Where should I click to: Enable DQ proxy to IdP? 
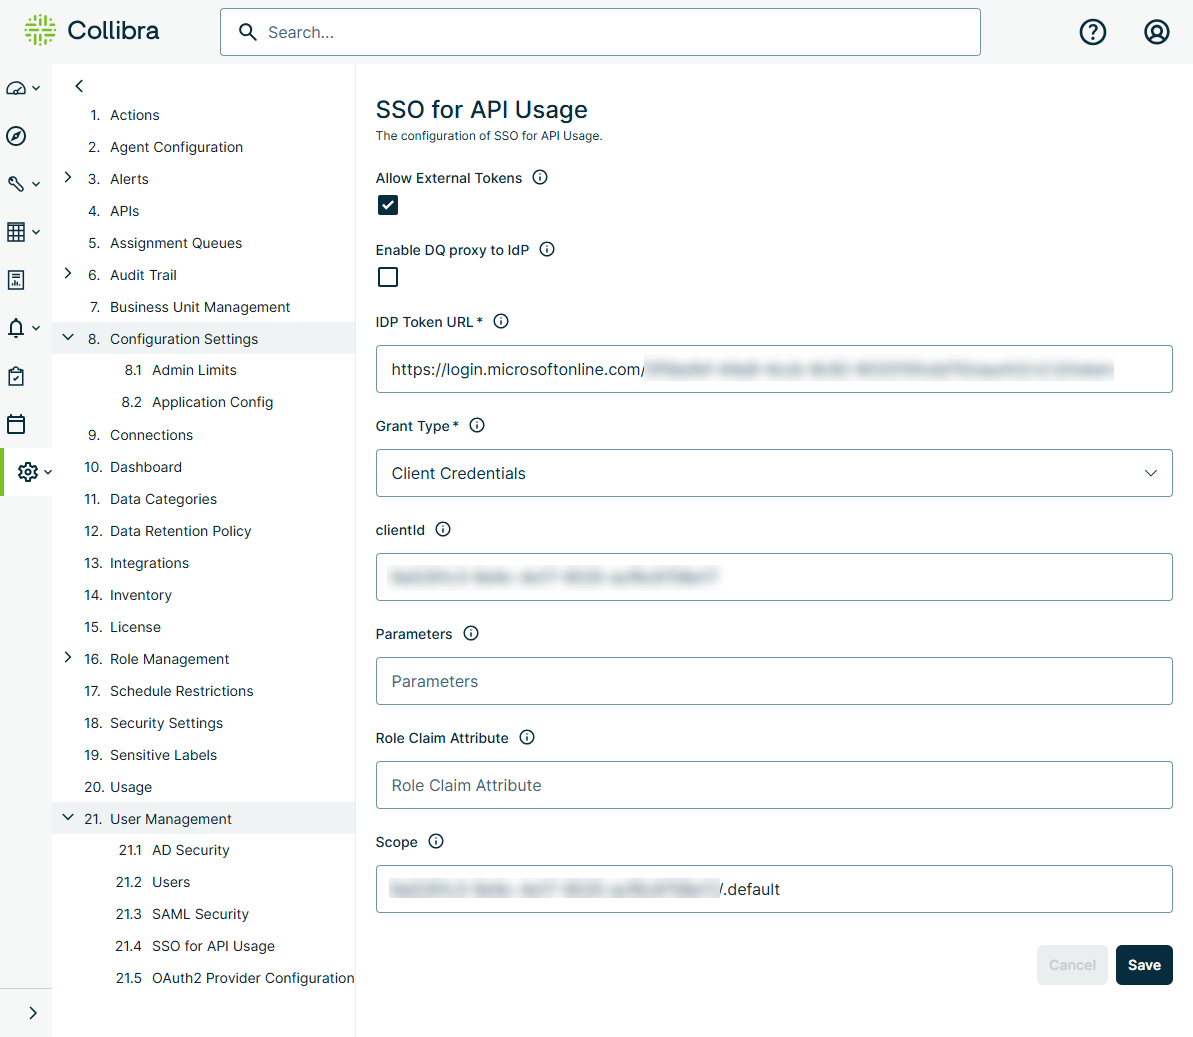387,277
